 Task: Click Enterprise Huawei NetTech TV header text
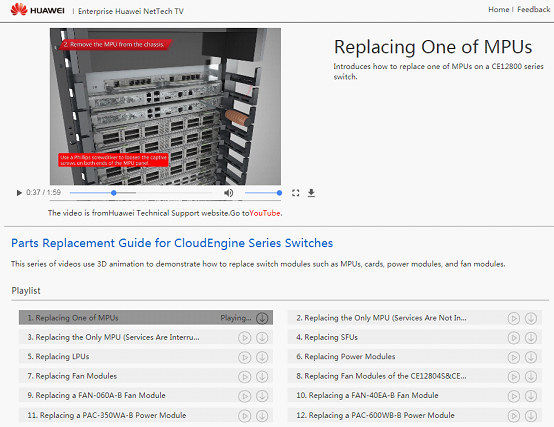[131, 11]
